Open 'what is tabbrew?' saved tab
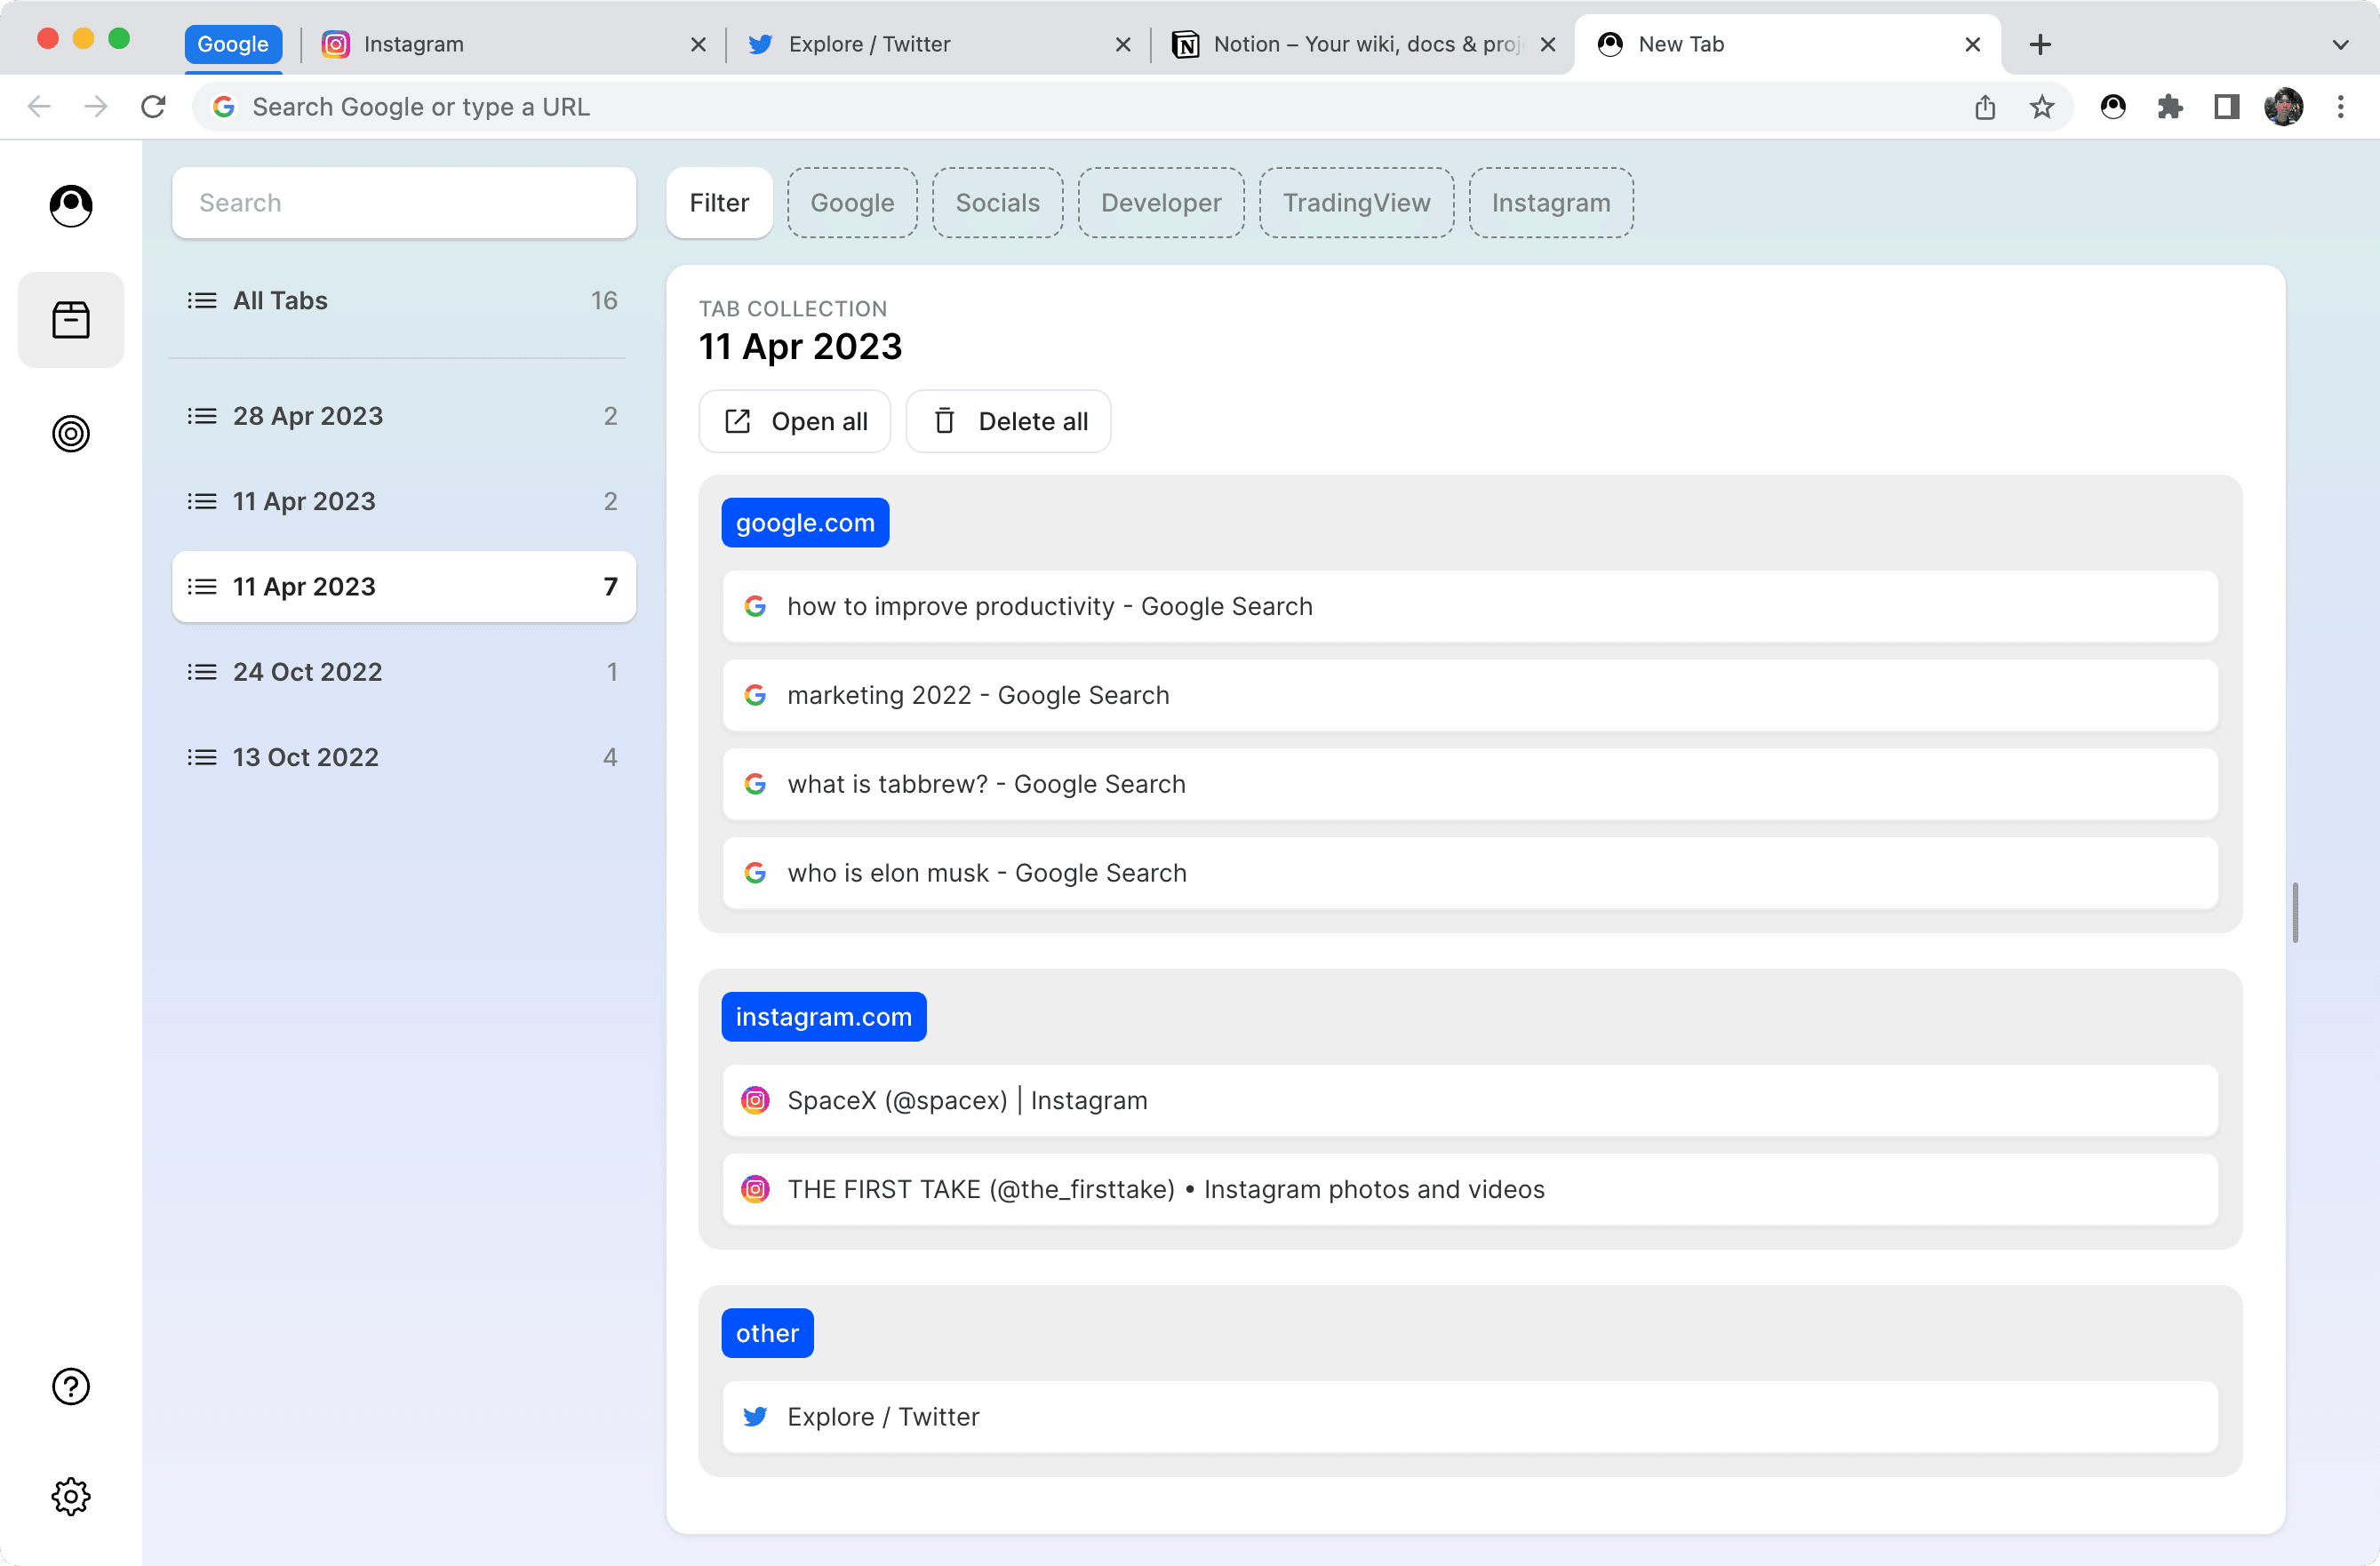The height and width of the screenshot is (1566, 2380). [1470, 785]
